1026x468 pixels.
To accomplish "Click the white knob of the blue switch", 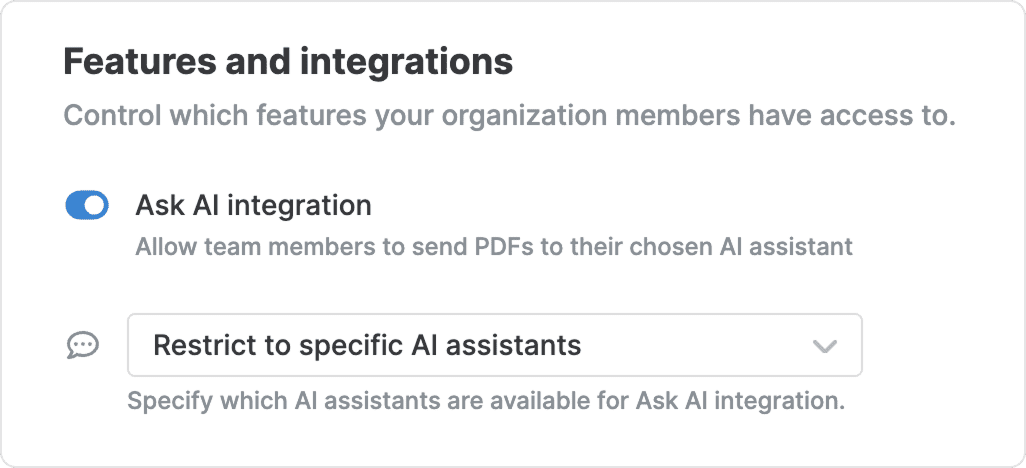I will [x=96, y=206].
